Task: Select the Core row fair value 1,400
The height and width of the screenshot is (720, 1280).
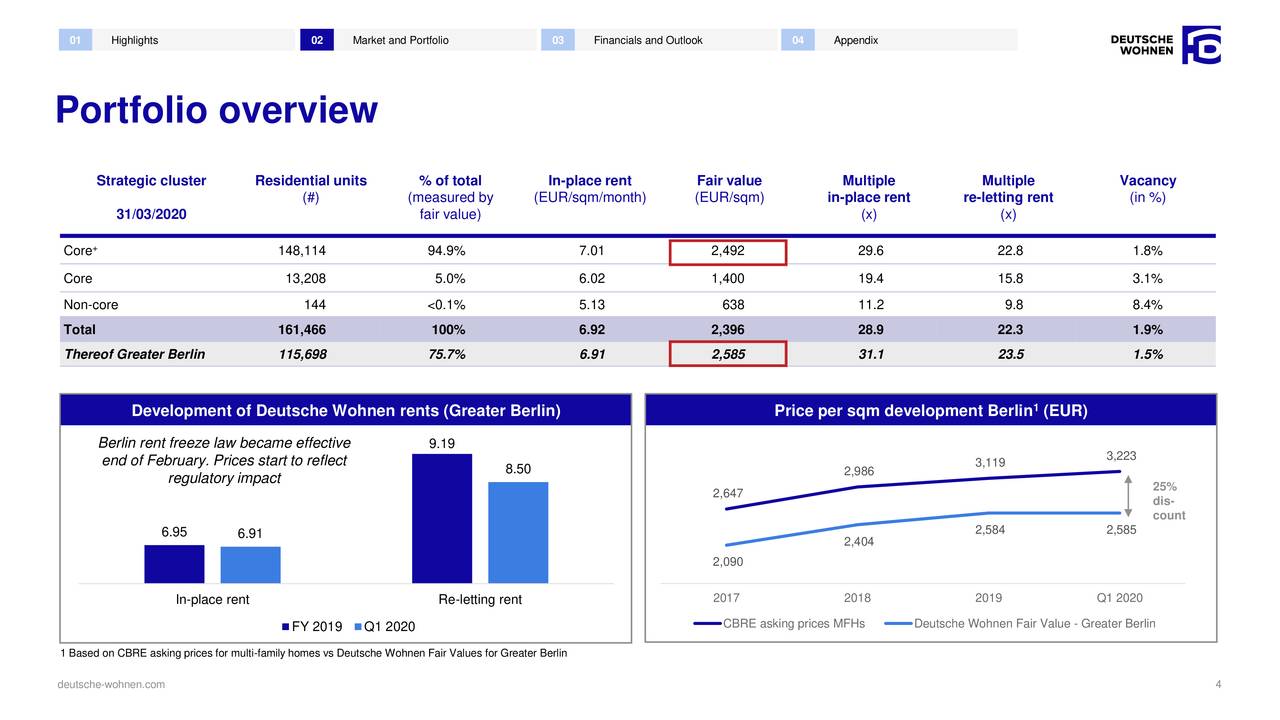Action: (727, 279)
